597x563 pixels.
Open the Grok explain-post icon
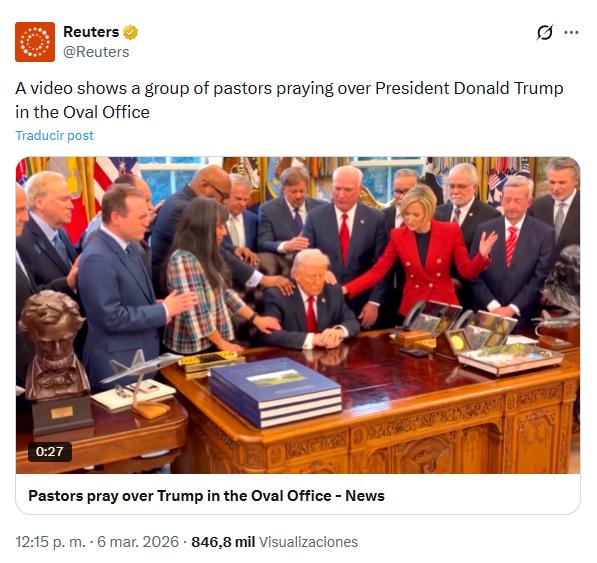click(x=544, y=32)
